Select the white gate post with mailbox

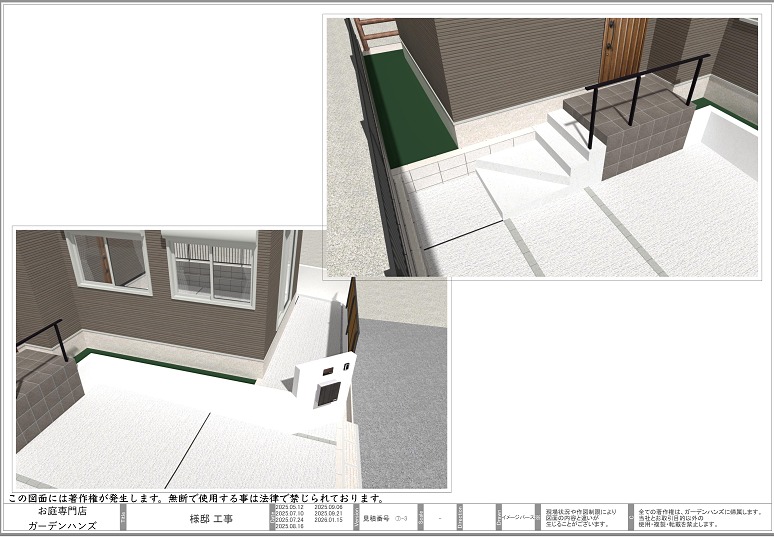325,382
